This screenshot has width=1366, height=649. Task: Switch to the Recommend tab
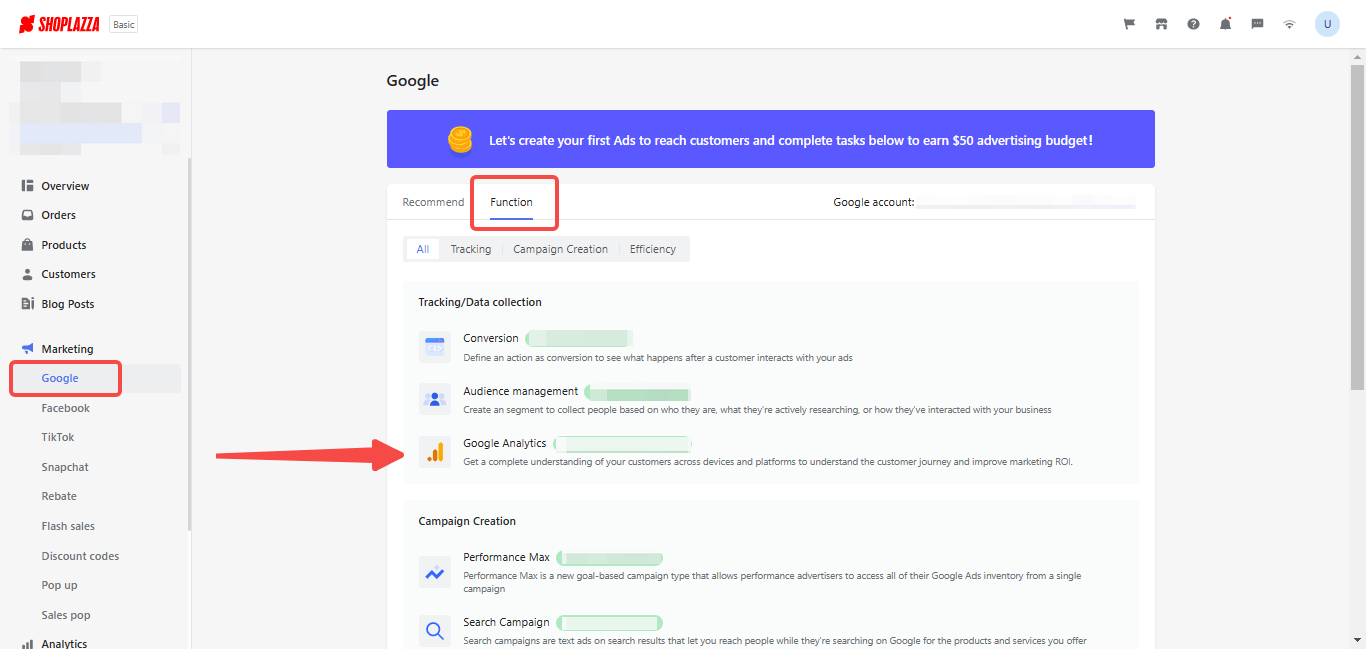[433, 202]
